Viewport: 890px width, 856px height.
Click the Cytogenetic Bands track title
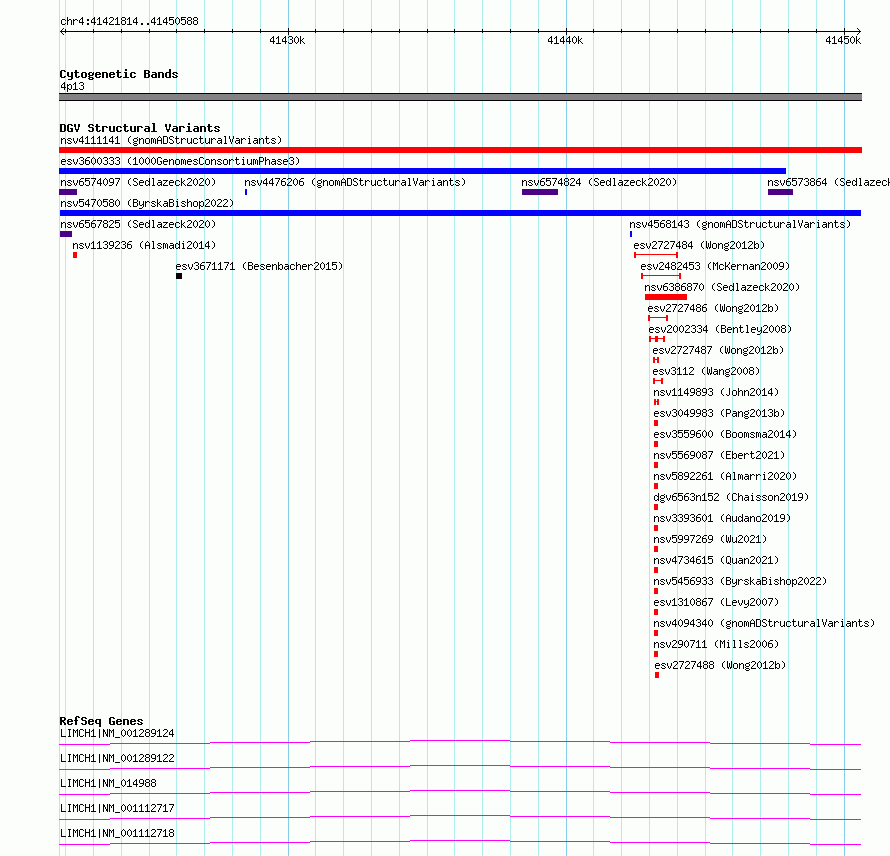(119, 74)
